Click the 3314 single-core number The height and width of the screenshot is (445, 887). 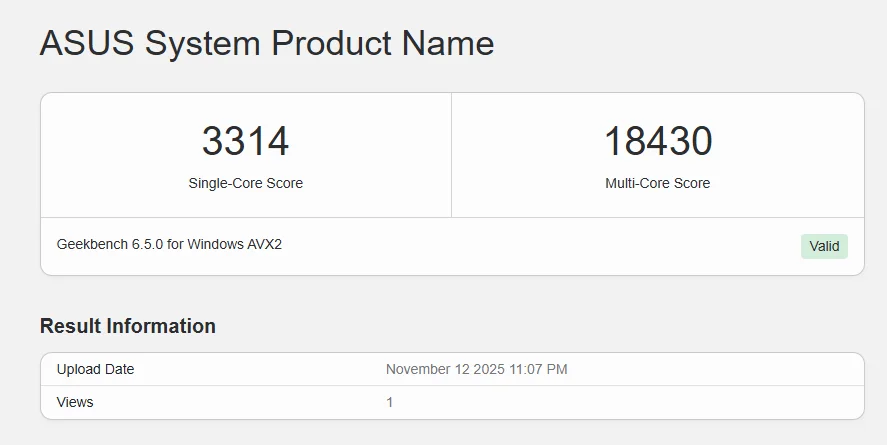(245, 141)
